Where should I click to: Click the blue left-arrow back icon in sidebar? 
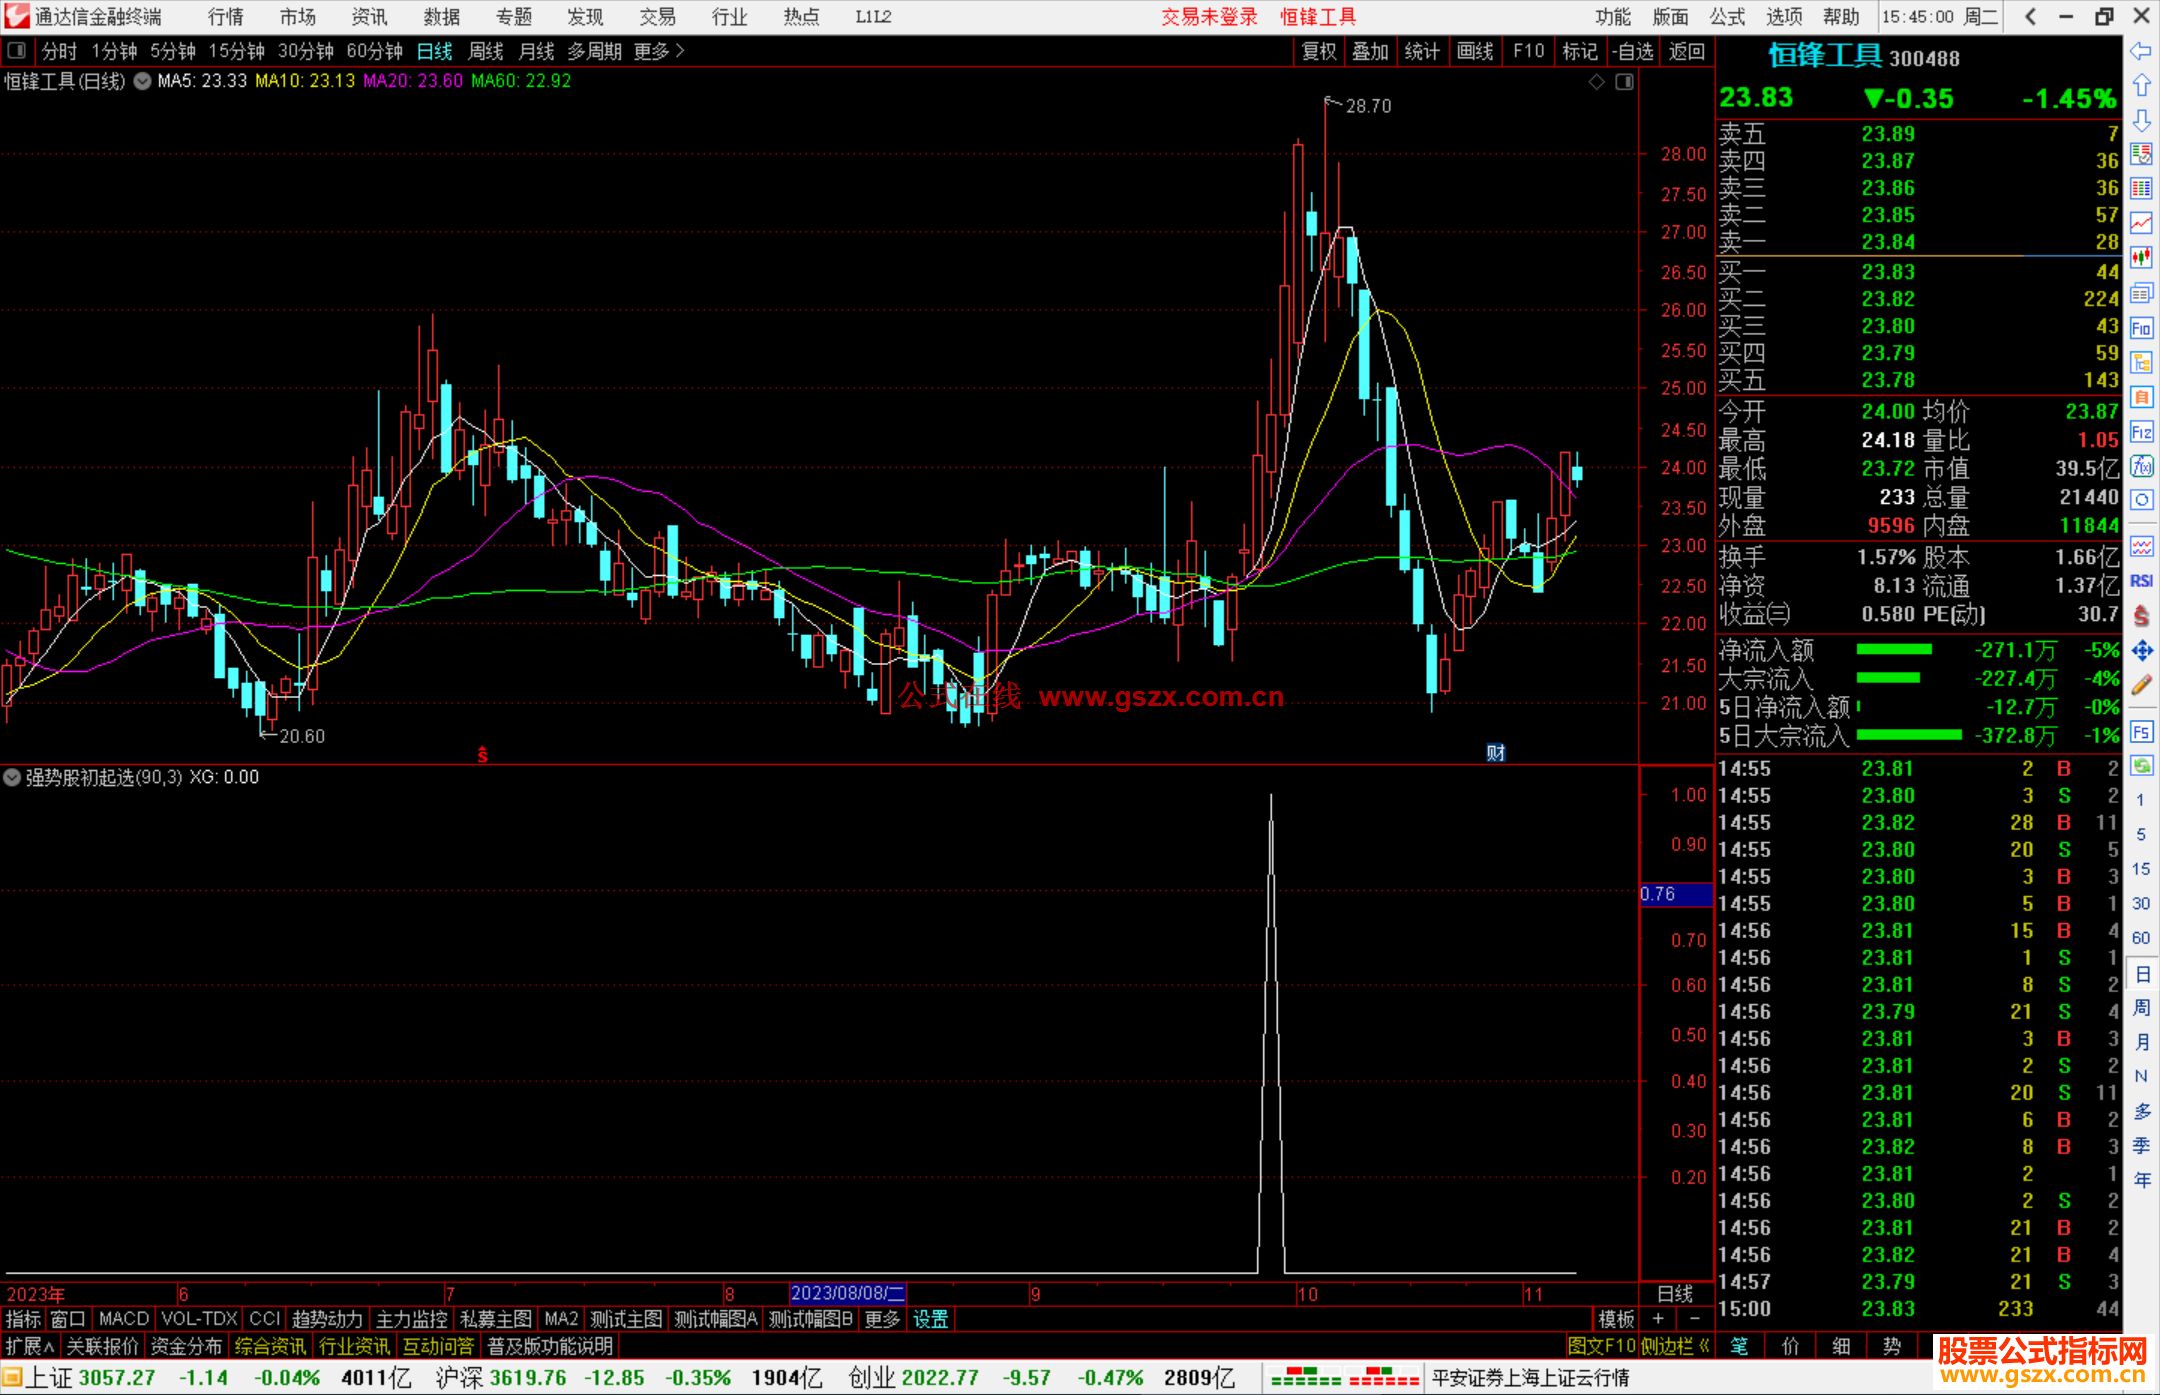click(x=2141, y=51)
